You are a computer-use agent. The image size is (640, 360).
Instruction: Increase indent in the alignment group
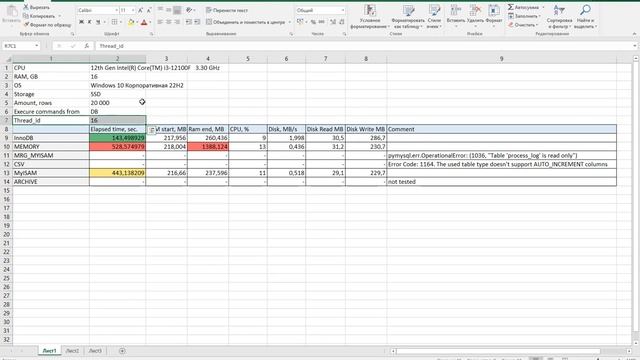pos(197,22)
